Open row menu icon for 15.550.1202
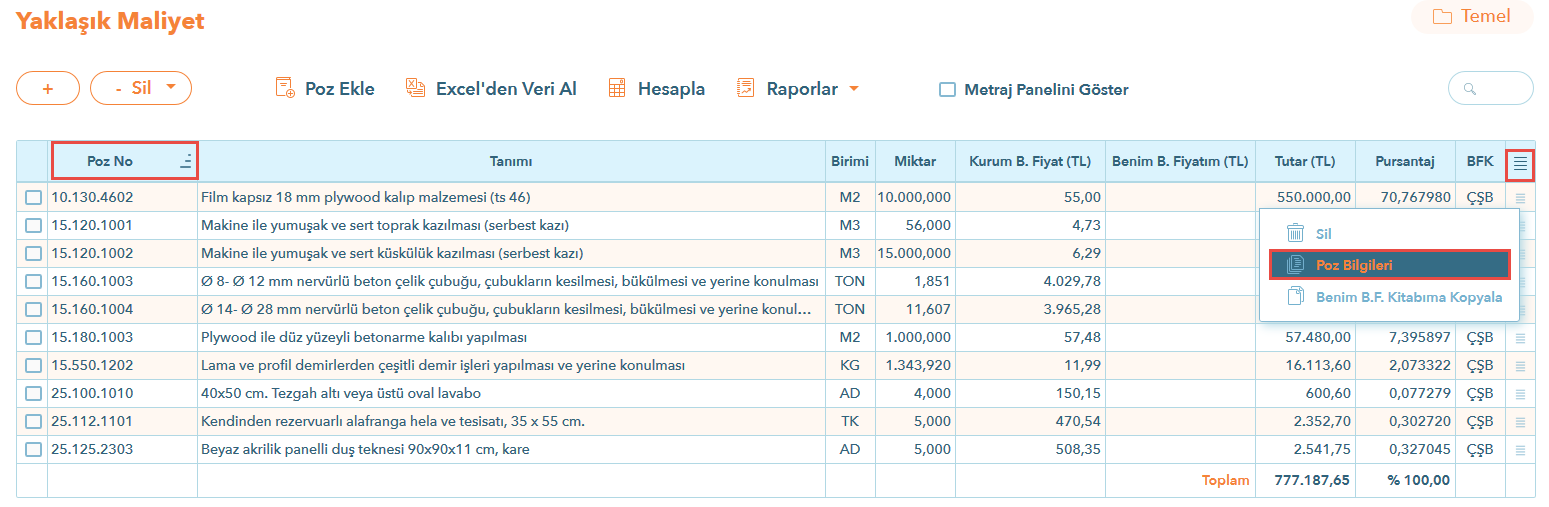The height and width of the screenshot is (507, 1549). tap(1520, 366)
